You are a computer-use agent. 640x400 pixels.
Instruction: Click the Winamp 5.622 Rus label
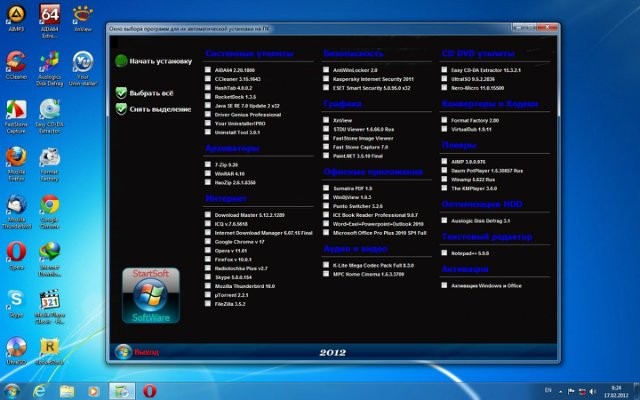[473, 180]
